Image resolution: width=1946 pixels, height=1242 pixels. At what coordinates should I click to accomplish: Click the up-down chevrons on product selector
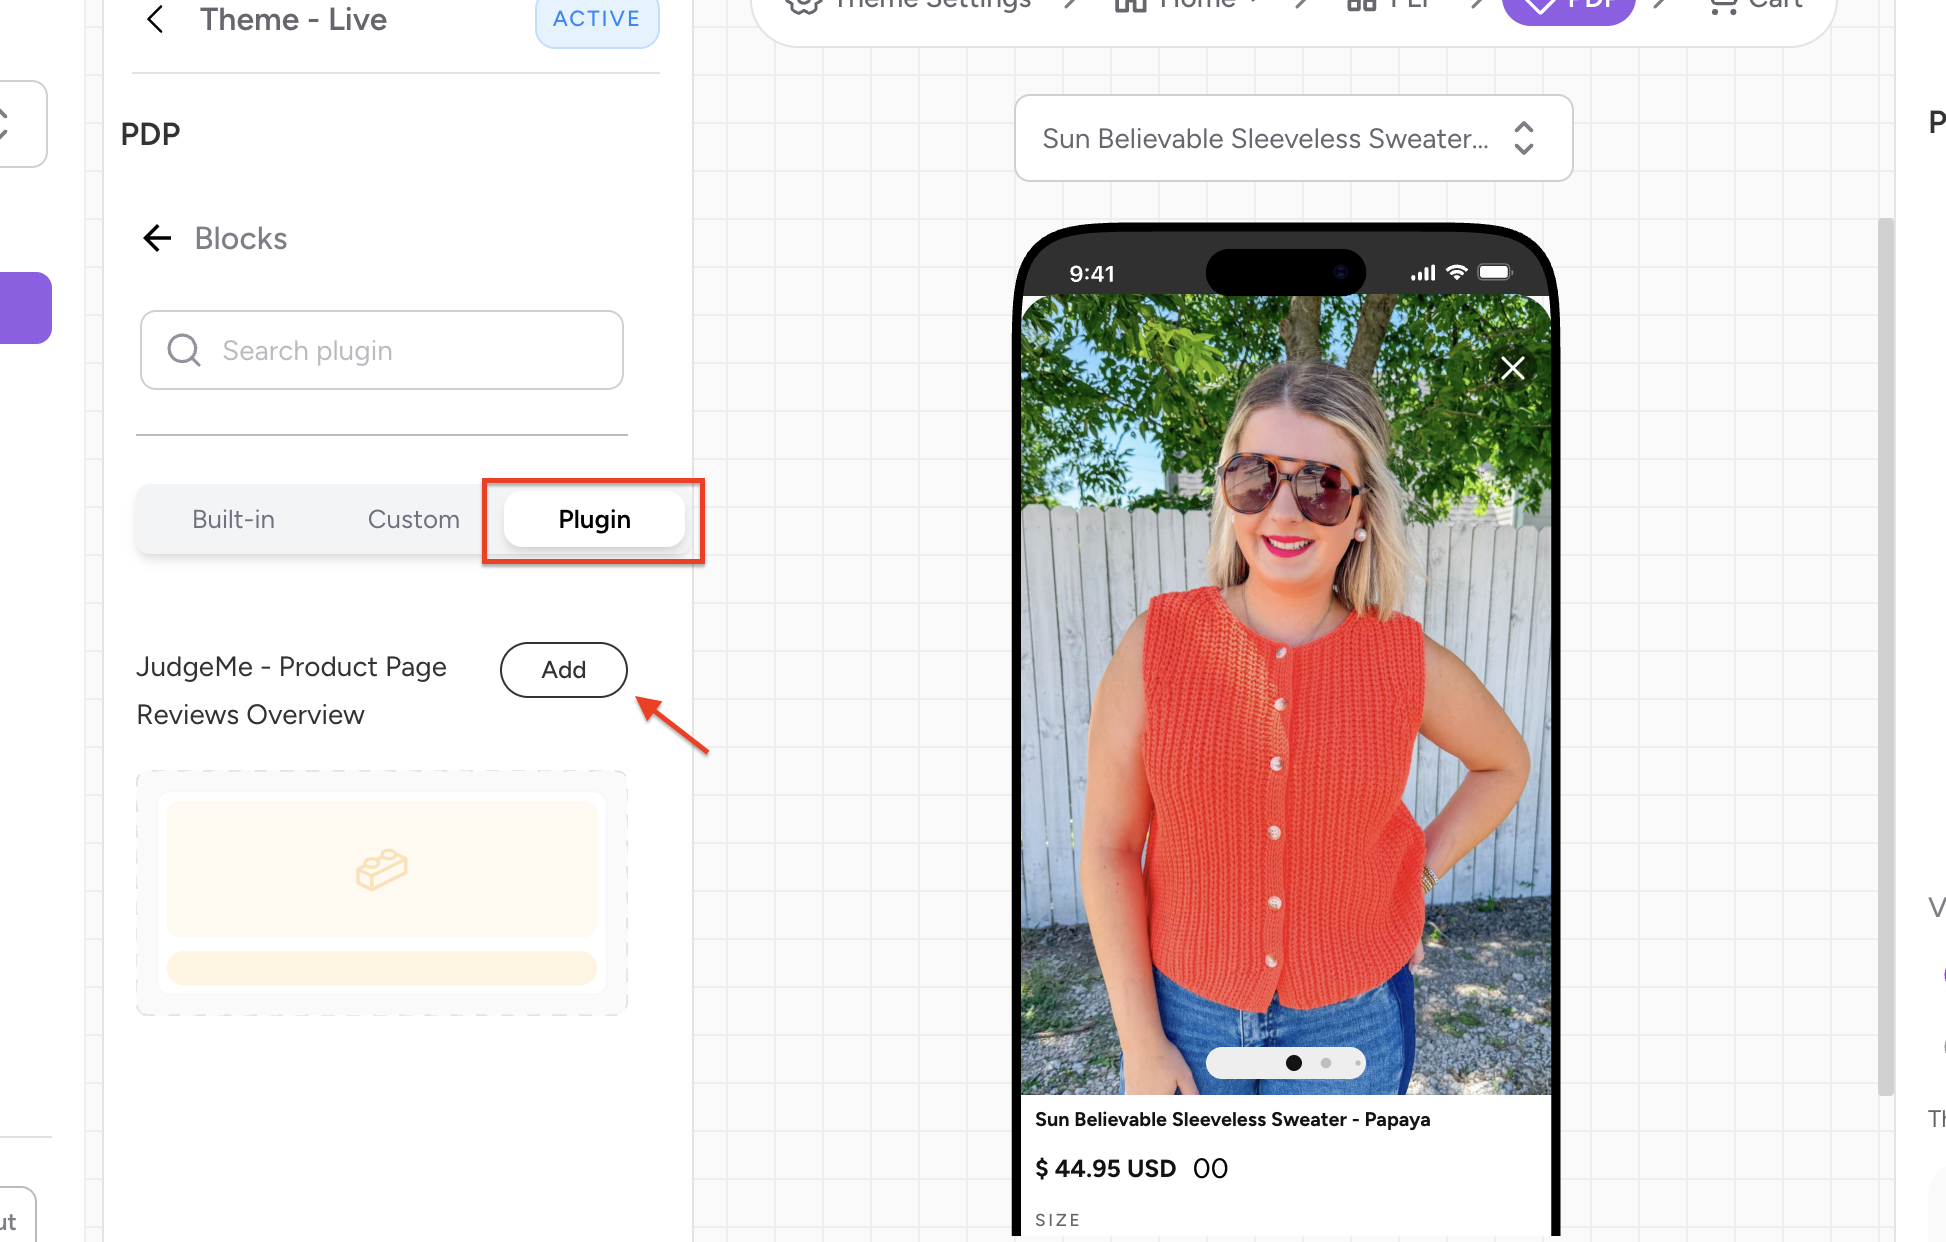point(1523,138)
